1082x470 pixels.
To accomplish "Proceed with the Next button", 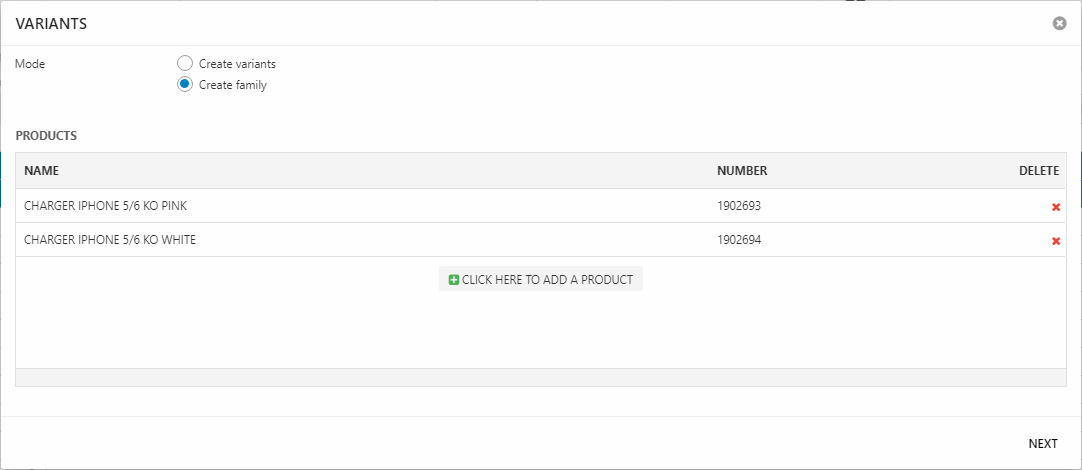I will click(1042, 444).
